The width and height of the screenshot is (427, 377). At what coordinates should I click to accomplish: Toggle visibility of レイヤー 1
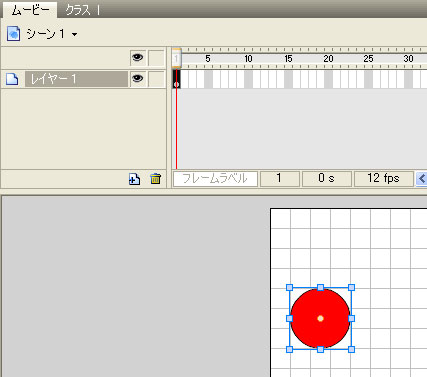click(138, 79)
